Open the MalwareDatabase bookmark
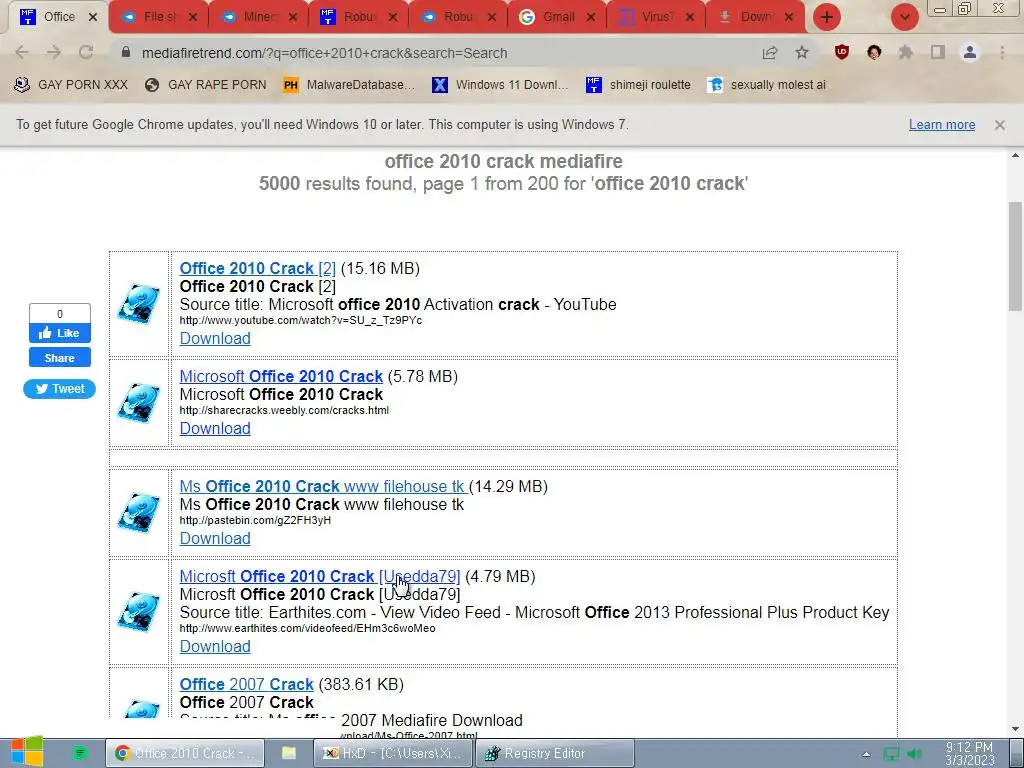1024x768 pixels. [349, 85]
